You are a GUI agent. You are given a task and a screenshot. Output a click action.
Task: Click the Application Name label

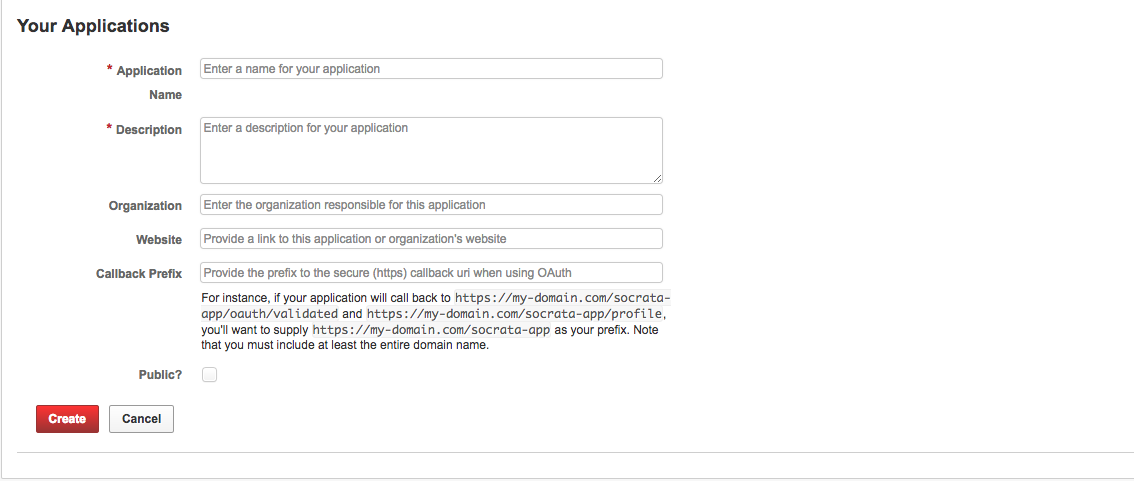click(x=150, y=82)
